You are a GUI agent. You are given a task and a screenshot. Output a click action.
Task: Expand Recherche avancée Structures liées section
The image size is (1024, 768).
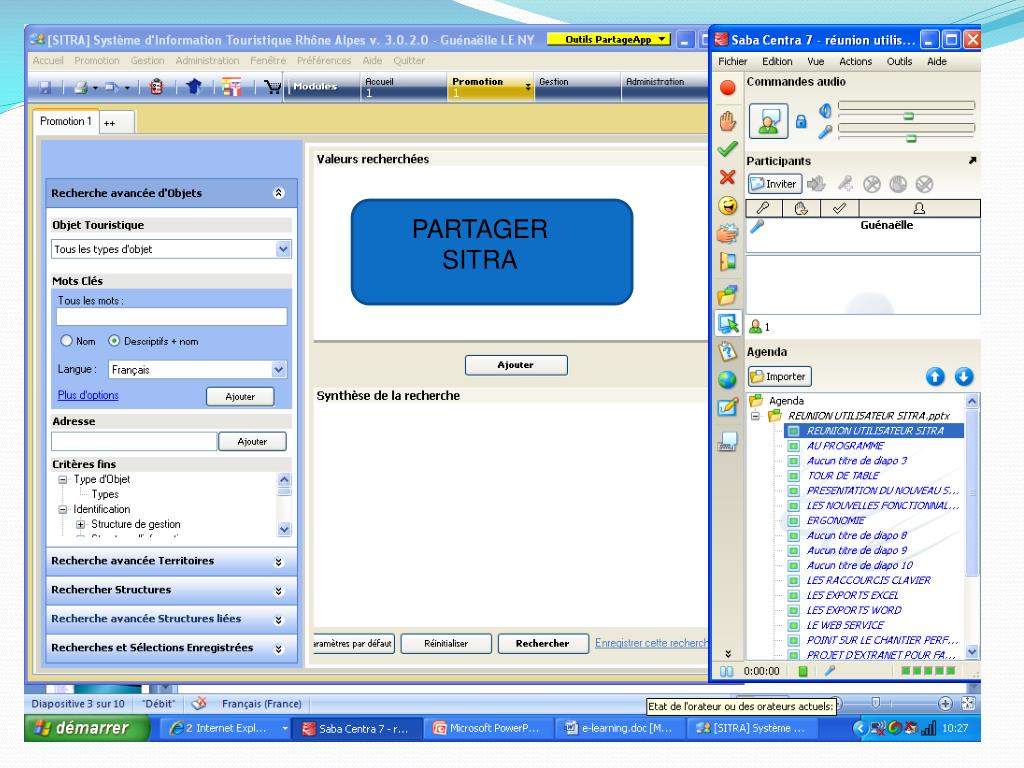pos(279,620)
